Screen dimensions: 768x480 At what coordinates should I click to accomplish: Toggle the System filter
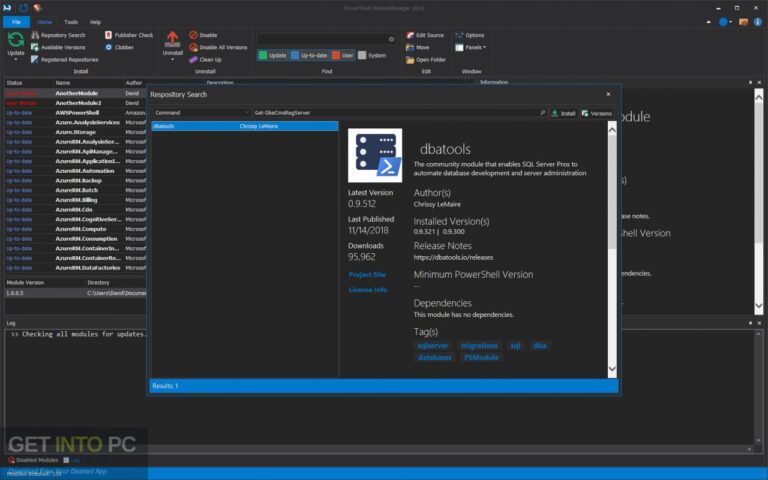click(372, 55)
